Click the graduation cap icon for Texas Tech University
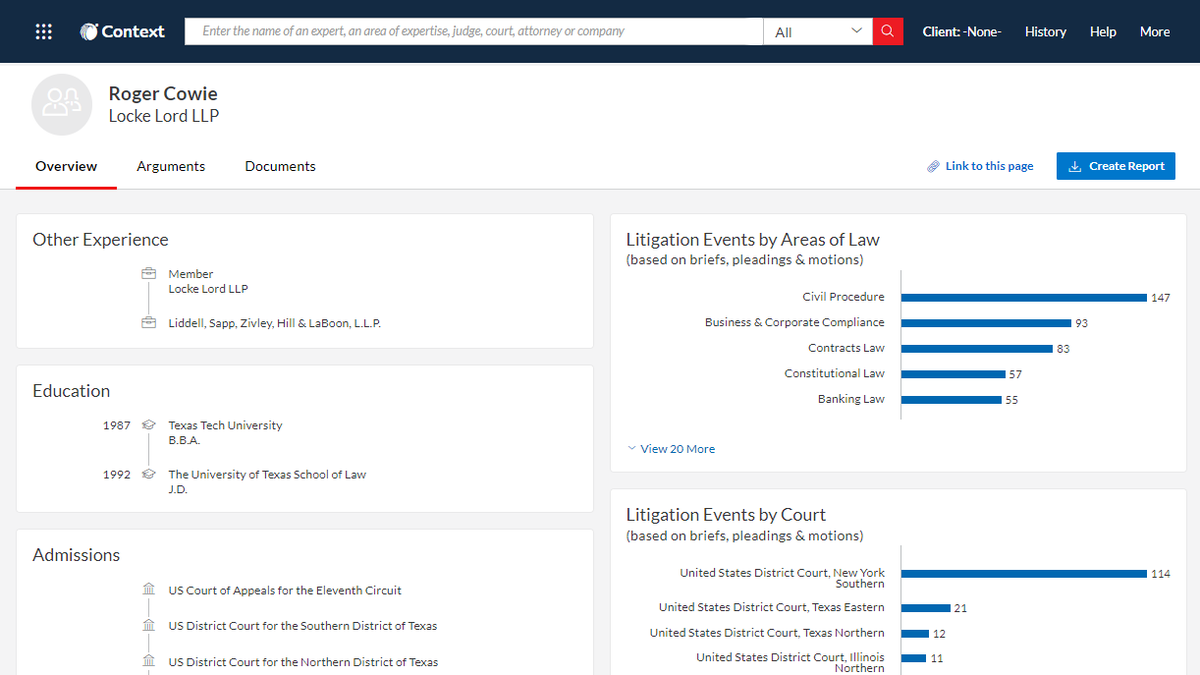Screen dimensions: 1200x675 pos(149,425)
